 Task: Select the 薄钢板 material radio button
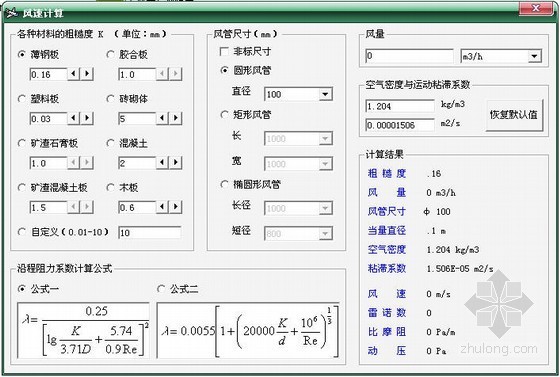point(22,55)
